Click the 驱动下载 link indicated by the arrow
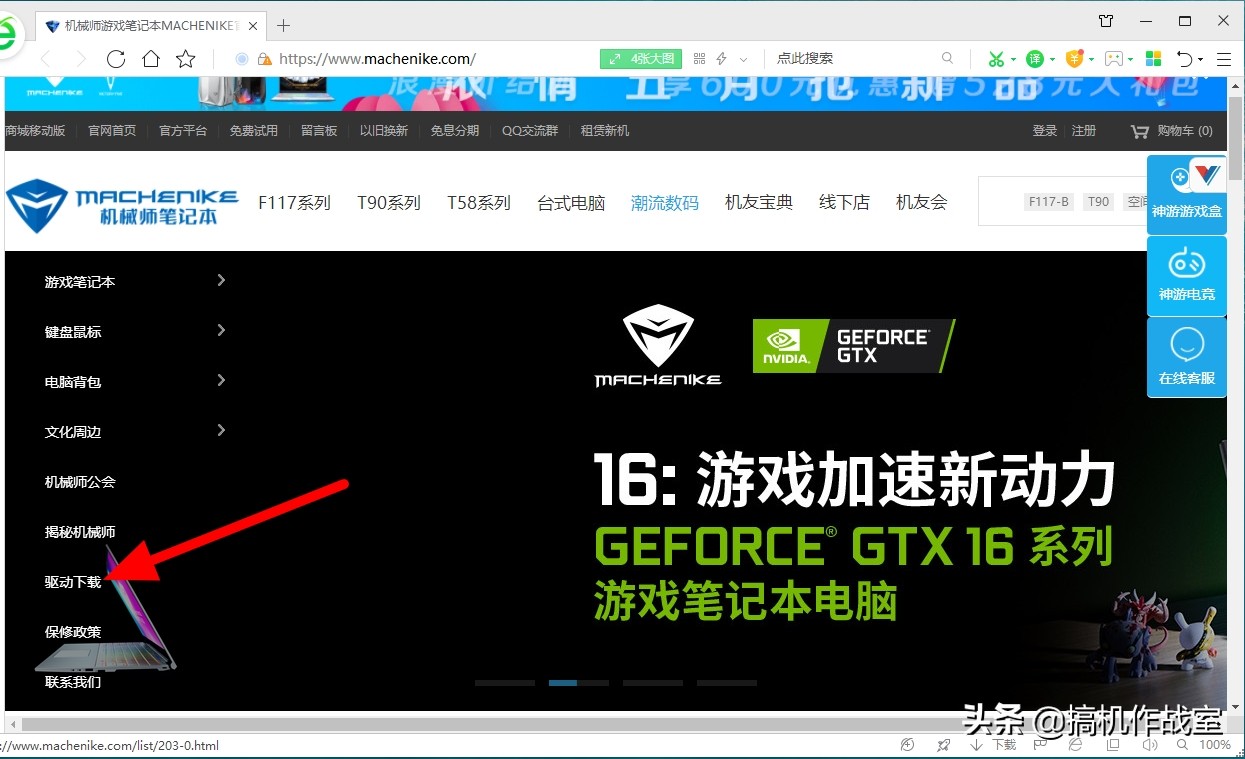The image size is (1245, 759). [72, 581]
